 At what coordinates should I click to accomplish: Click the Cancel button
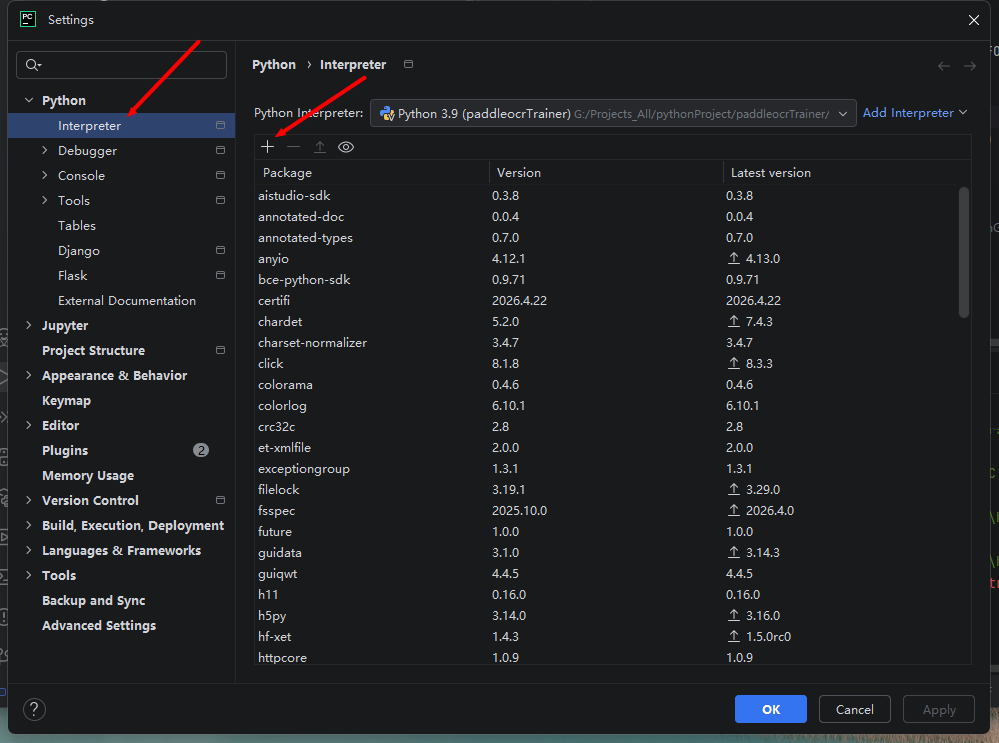854,709
